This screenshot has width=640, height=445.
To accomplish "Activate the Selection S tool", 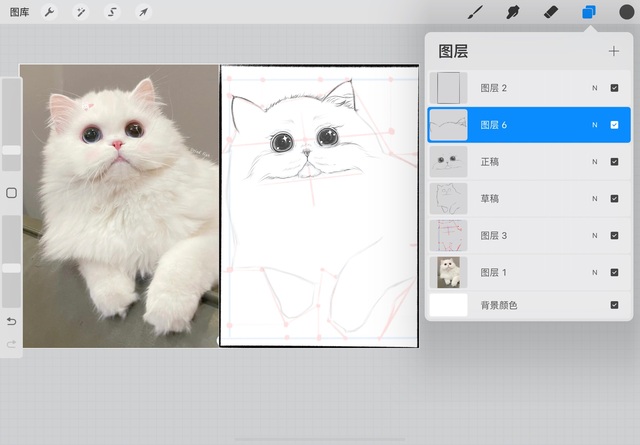I will click(x=112, y=12).
